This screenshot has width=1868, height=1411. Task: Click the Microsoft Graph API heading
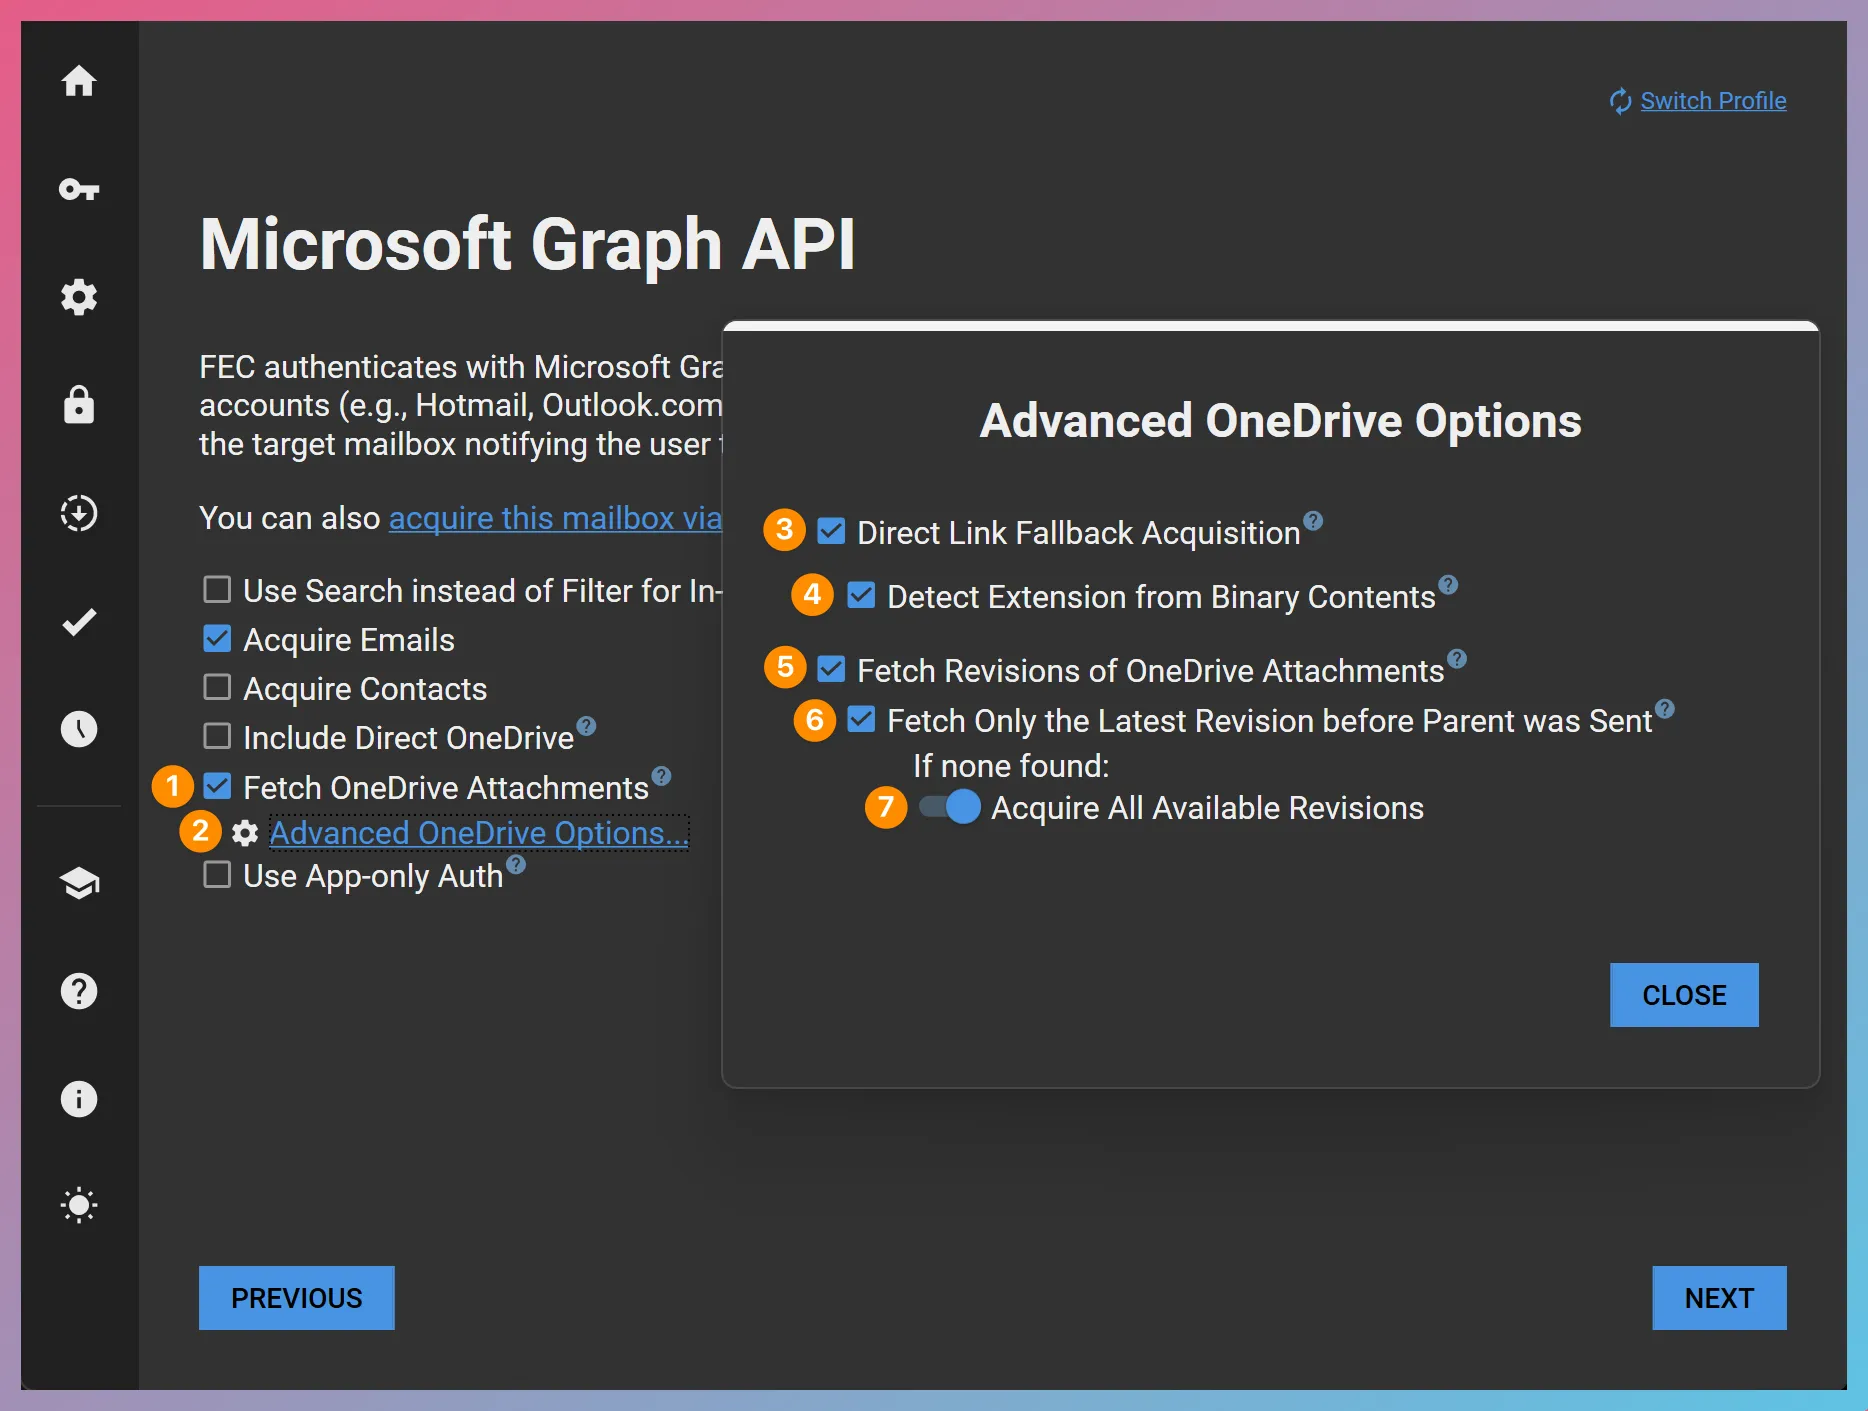point(527,245)
